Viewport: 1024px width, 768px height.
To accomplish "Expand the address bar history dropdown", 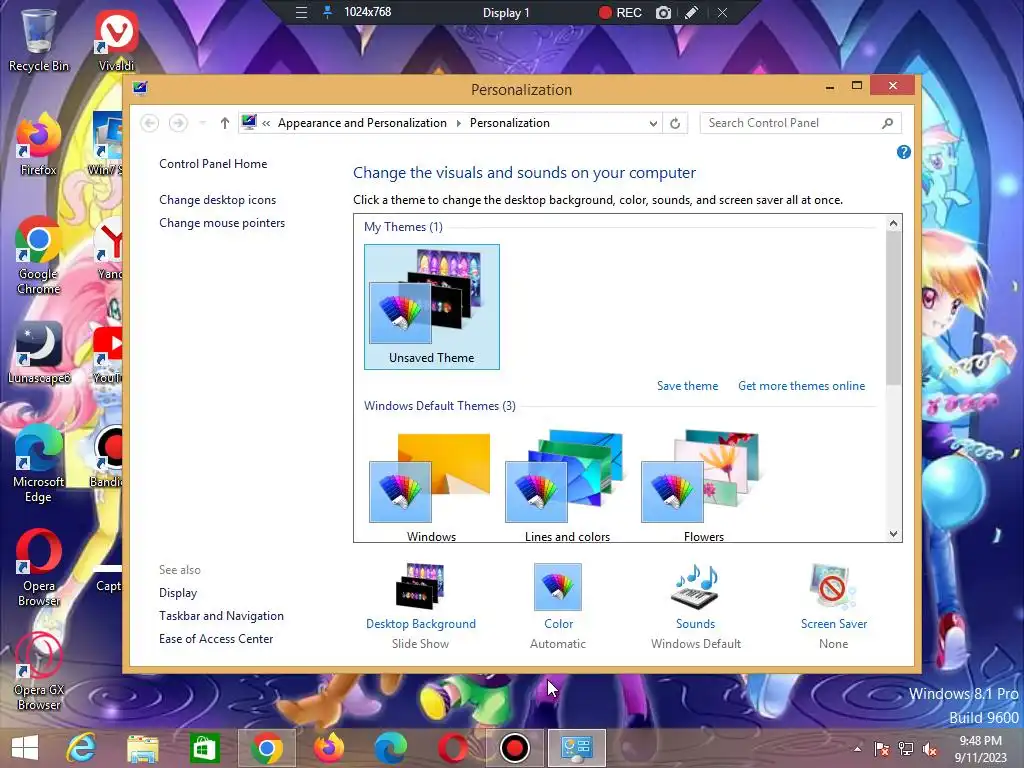I will click(652, 123).
